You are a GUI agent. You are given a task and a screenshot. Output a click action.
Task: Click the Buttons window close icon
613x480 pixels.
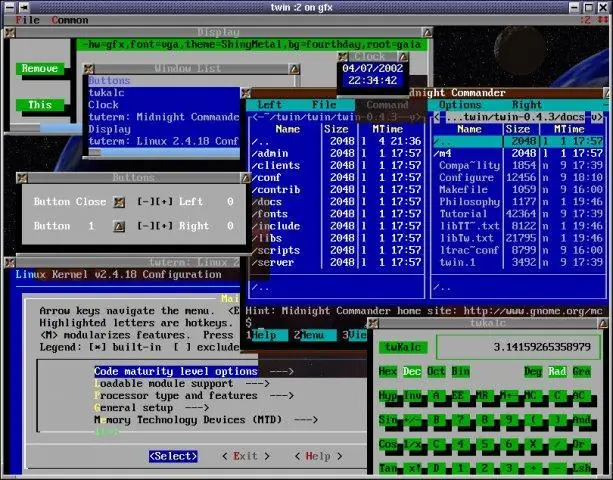coord(22,178)
